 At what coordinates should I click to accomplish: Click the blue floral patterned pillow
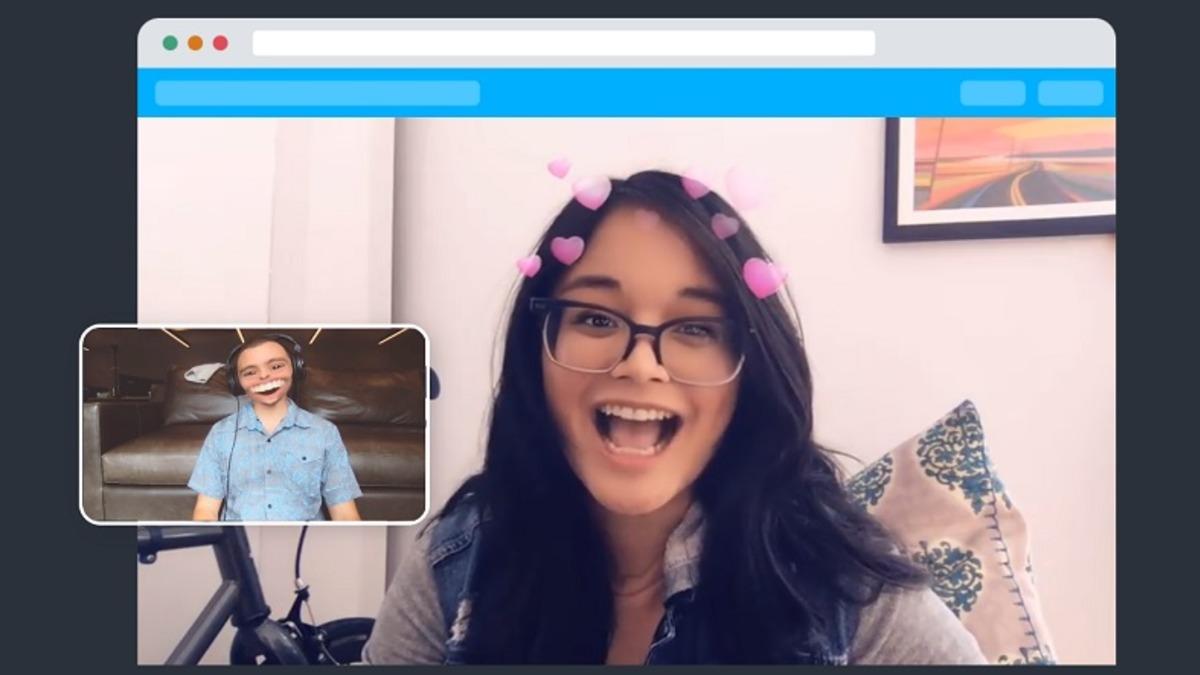(x=960, y=520)
